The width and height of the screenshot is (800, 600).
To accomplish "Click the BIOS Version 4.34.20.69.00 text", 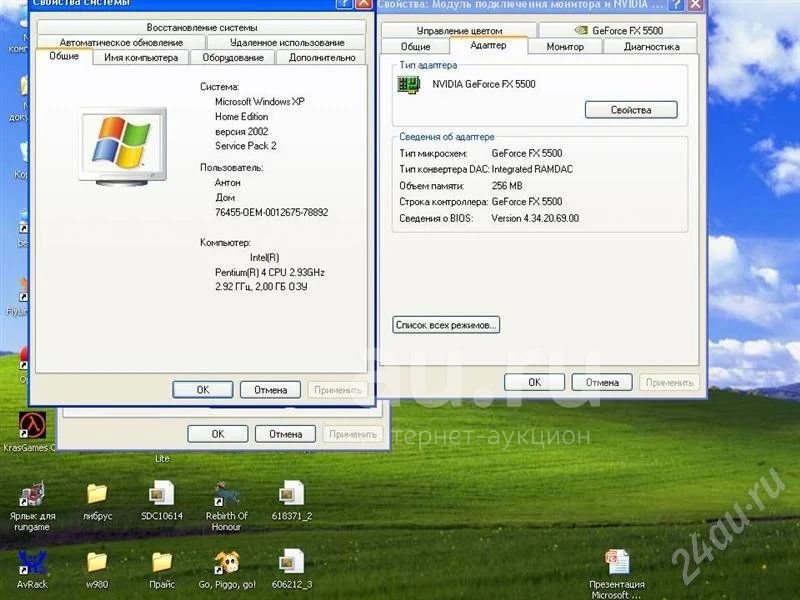I will (535, 218).
